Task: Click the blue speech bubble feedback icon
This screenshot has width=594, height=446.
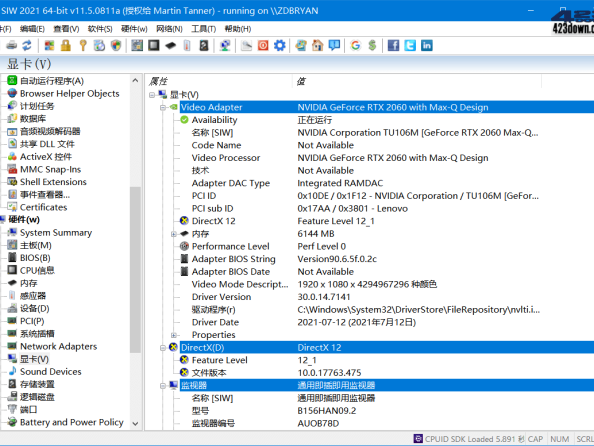Action: pyautogui.click(x=334, y=45)
